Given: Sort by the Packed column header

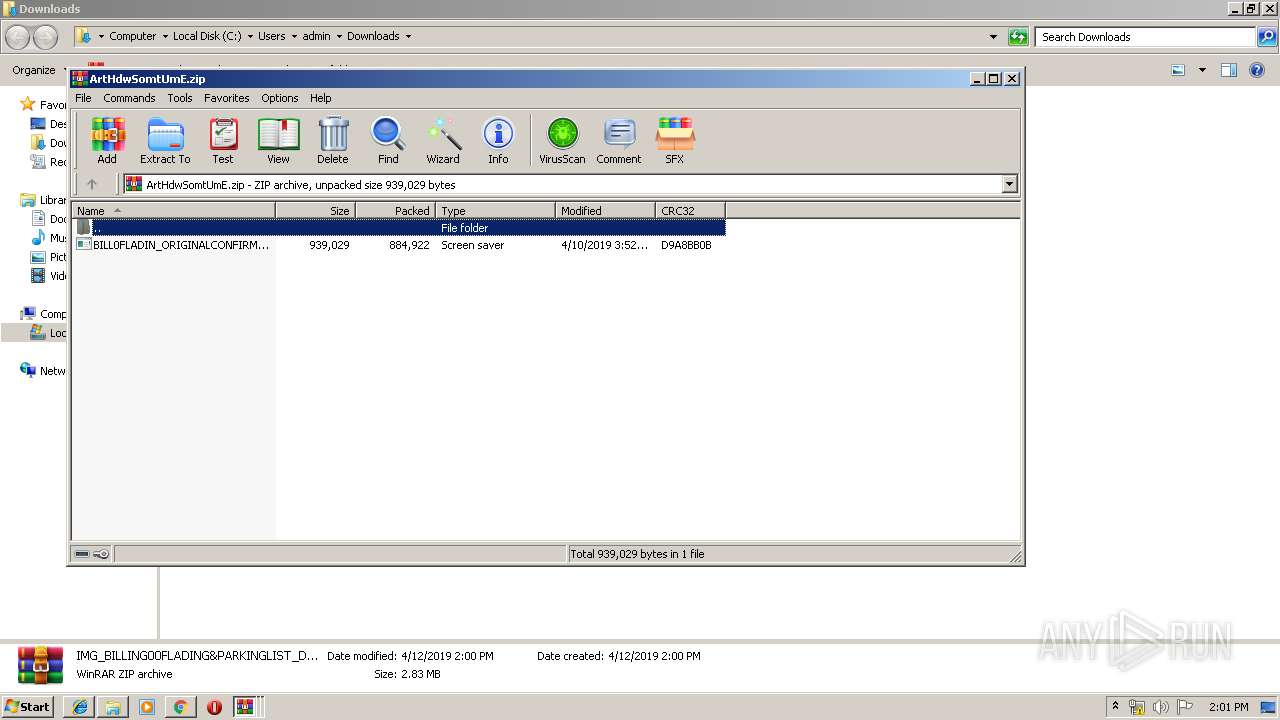Looking at the screenshot, I should click(x=396, y=210).
